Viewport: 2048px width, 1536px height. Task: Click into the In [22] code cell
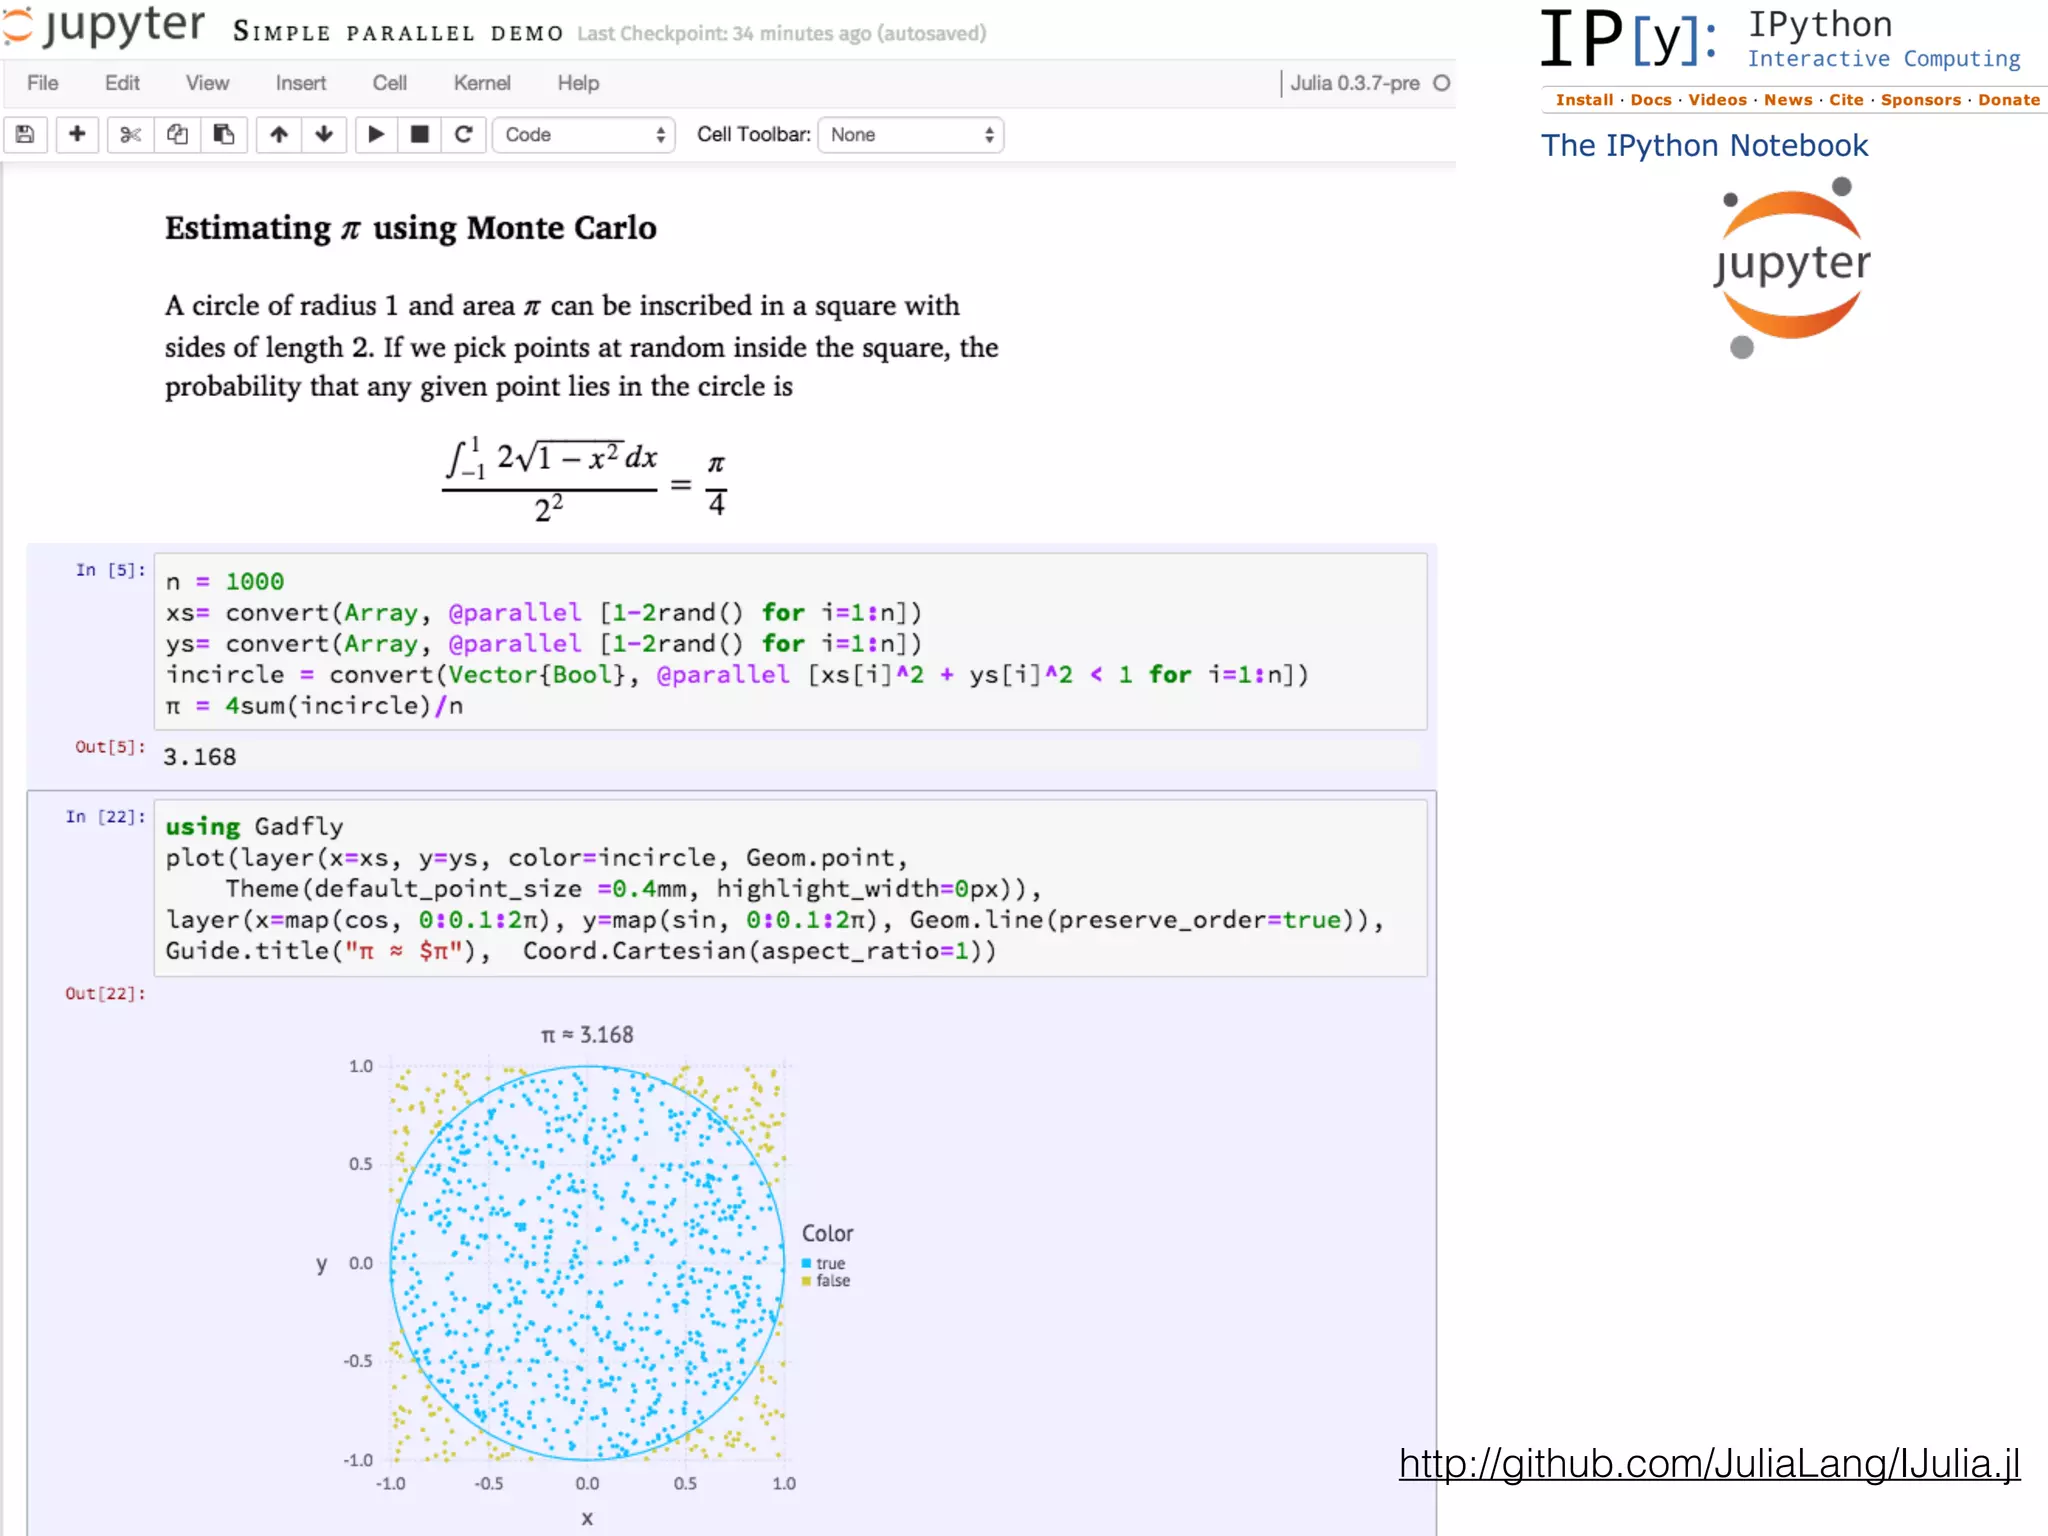[790, 888]
